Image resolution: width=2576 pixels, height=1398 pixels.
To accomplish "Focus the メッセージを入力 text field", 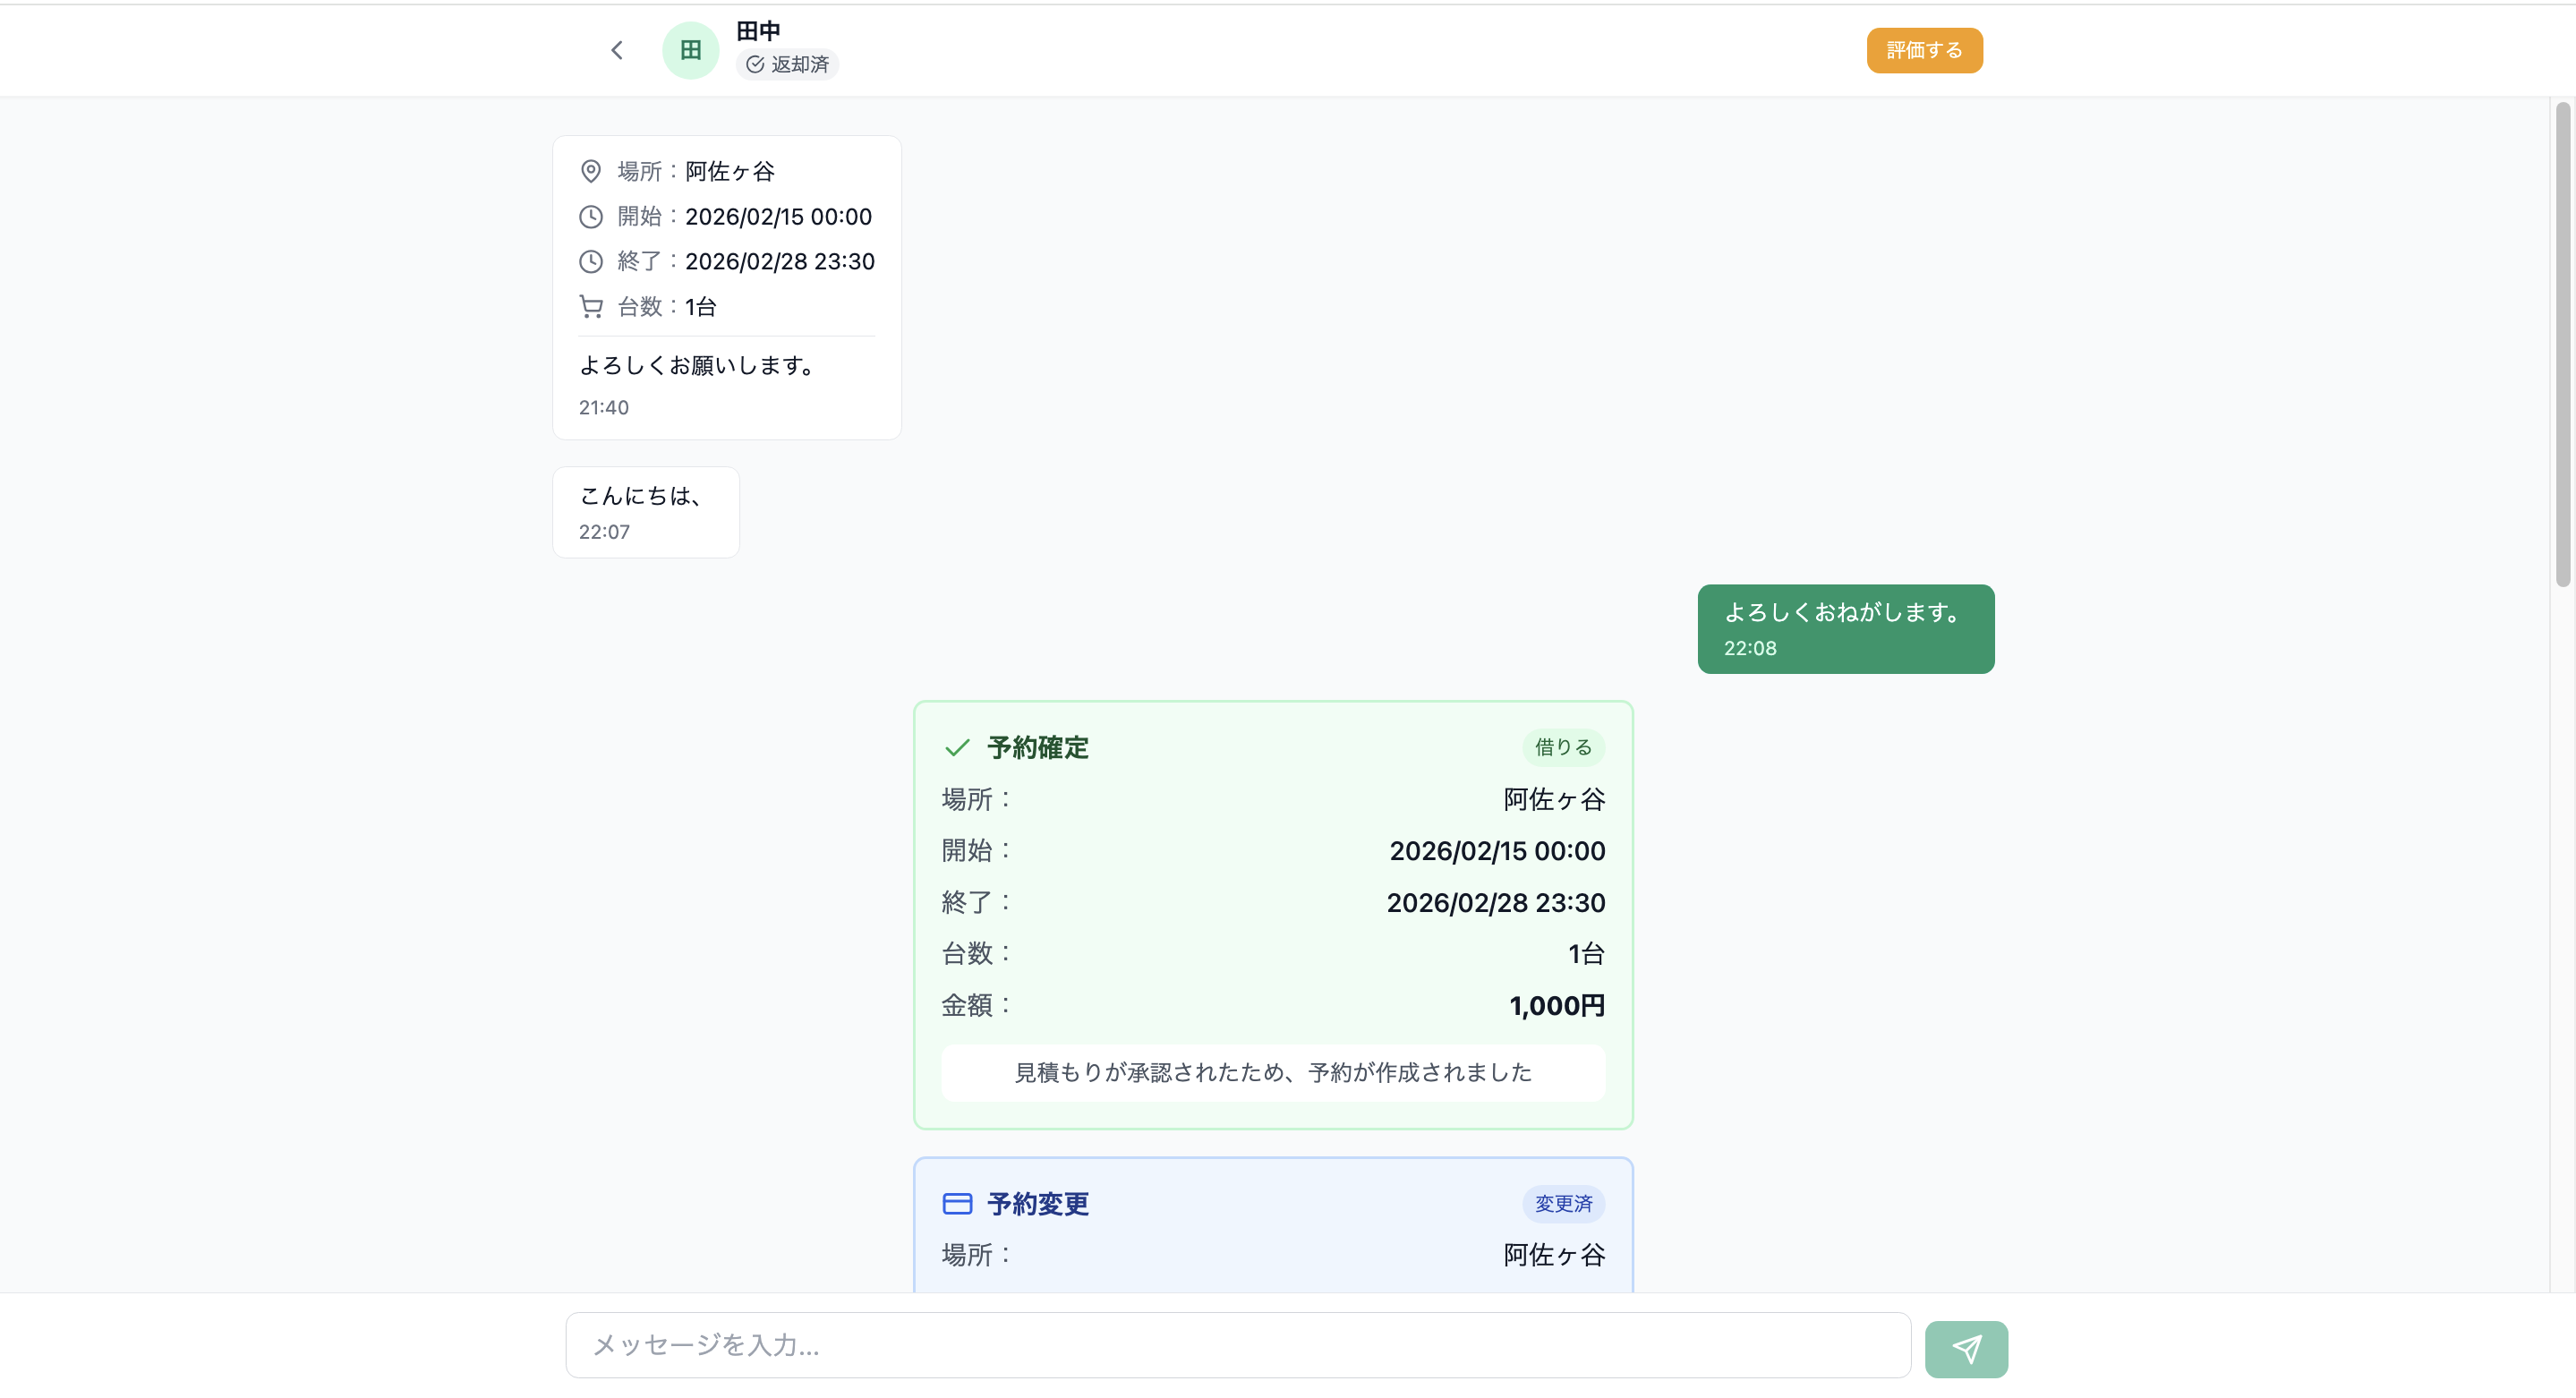I will tap(1237, 1345).
